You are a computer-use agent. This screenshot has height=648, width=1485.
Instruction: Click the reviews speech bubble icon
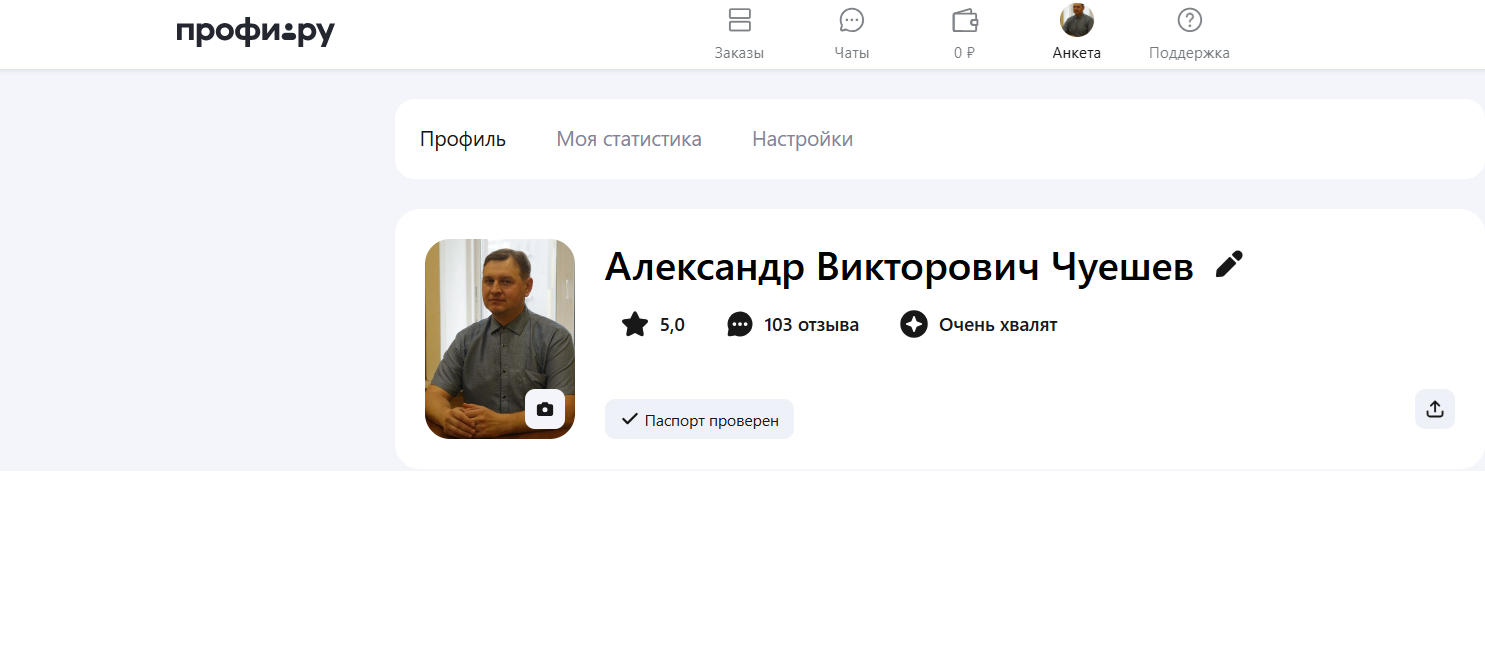[740, 325]
